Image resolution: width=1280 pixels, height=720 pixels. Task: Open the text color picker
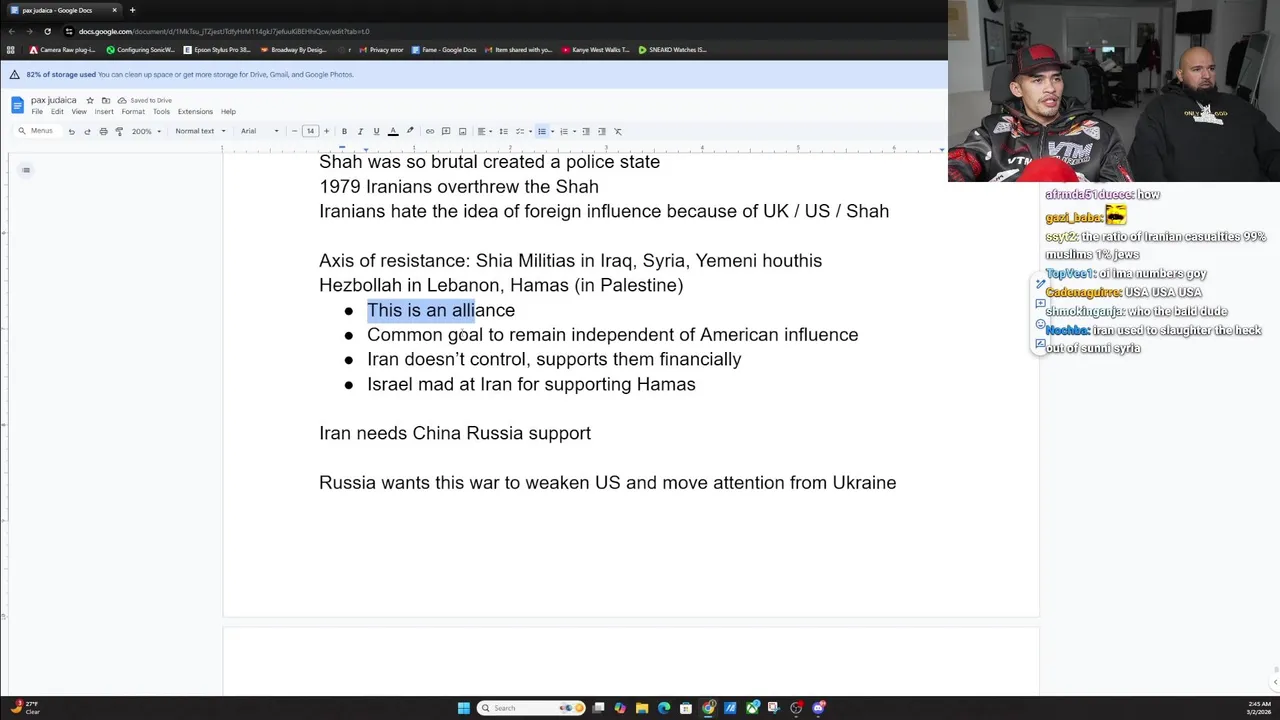click(x=393, y=131)
